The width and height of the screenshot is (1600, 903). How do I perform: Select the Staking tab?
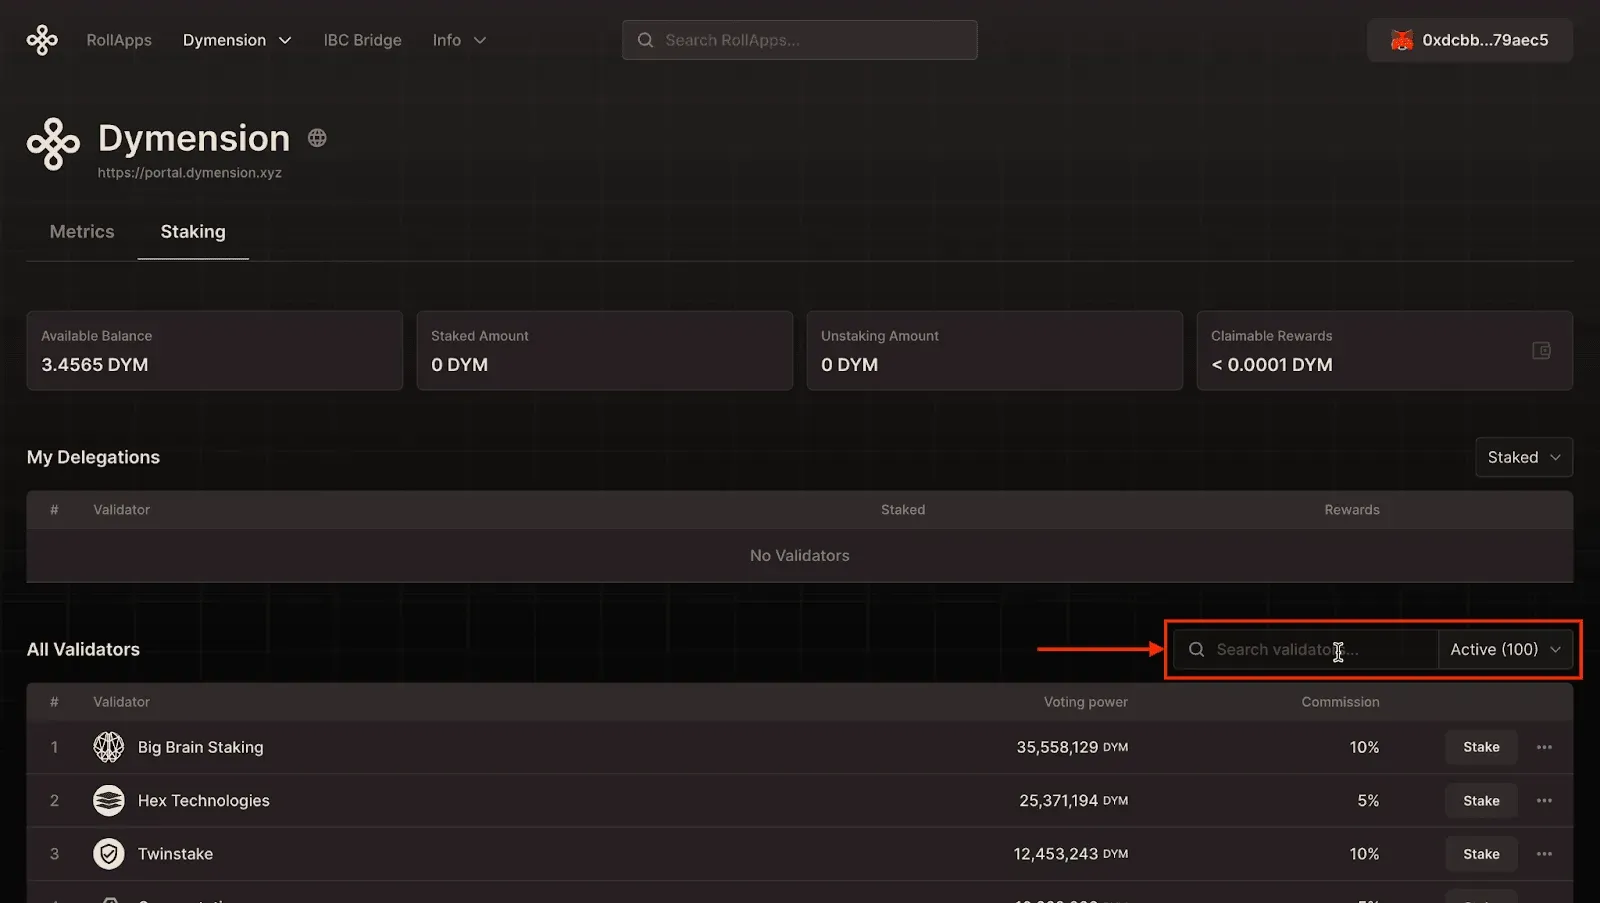193,232
